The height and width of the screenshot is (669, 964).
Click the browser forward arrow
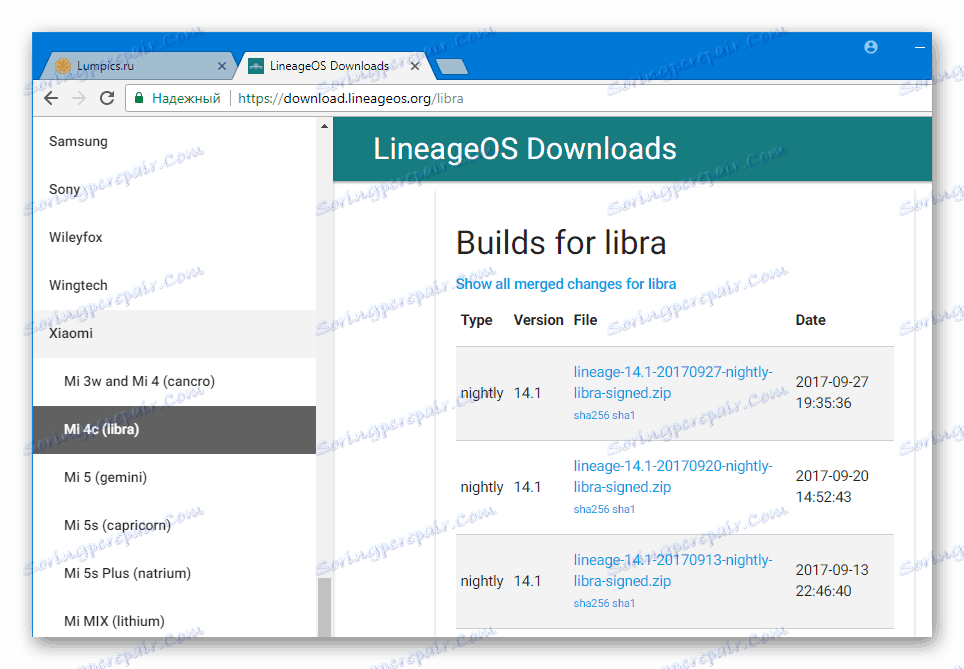pos(79,98)
